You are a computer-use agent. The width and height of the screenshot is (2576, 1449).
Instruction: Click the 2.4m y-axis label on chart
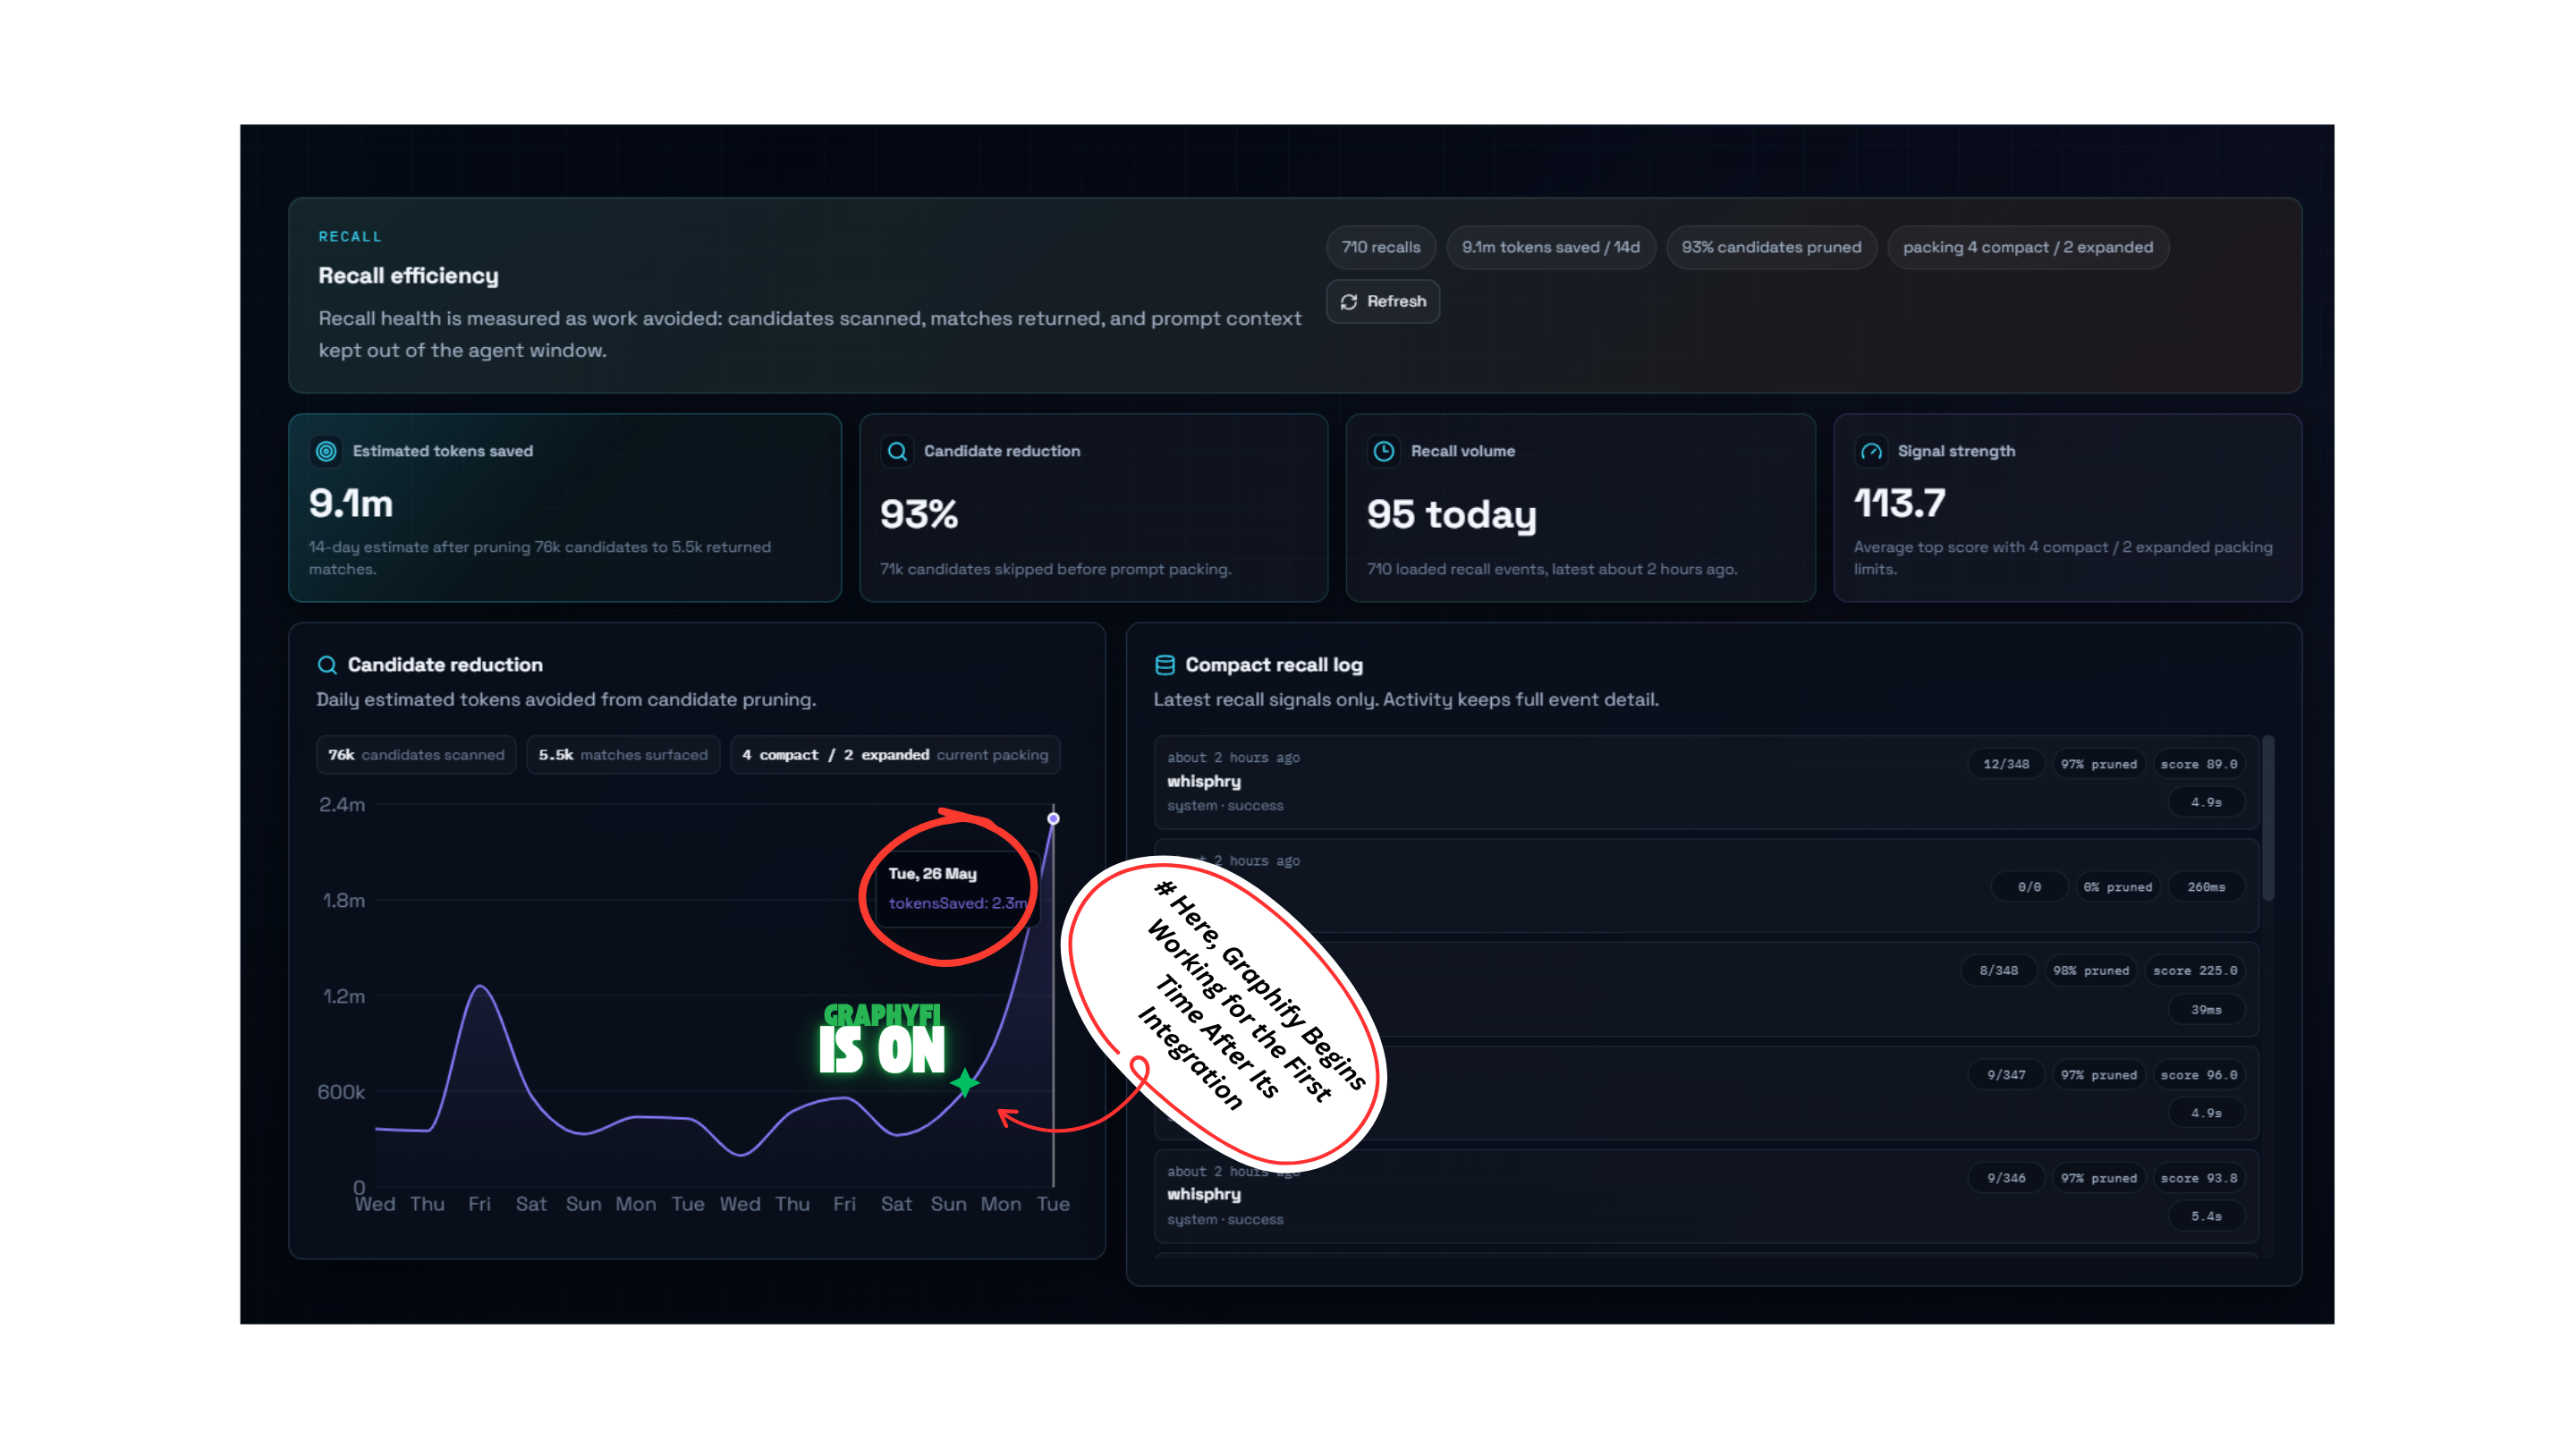tap(342, 804)
